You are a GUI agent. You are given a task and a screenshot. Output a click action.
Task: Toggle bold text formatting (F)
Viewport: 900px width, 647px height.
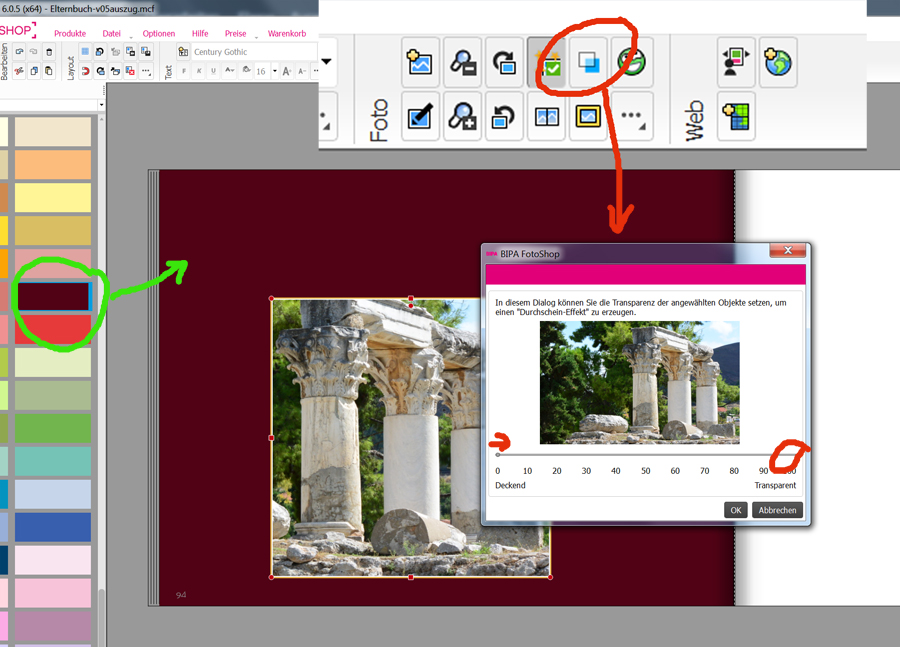pyautogui.click(x=184, y=72)
